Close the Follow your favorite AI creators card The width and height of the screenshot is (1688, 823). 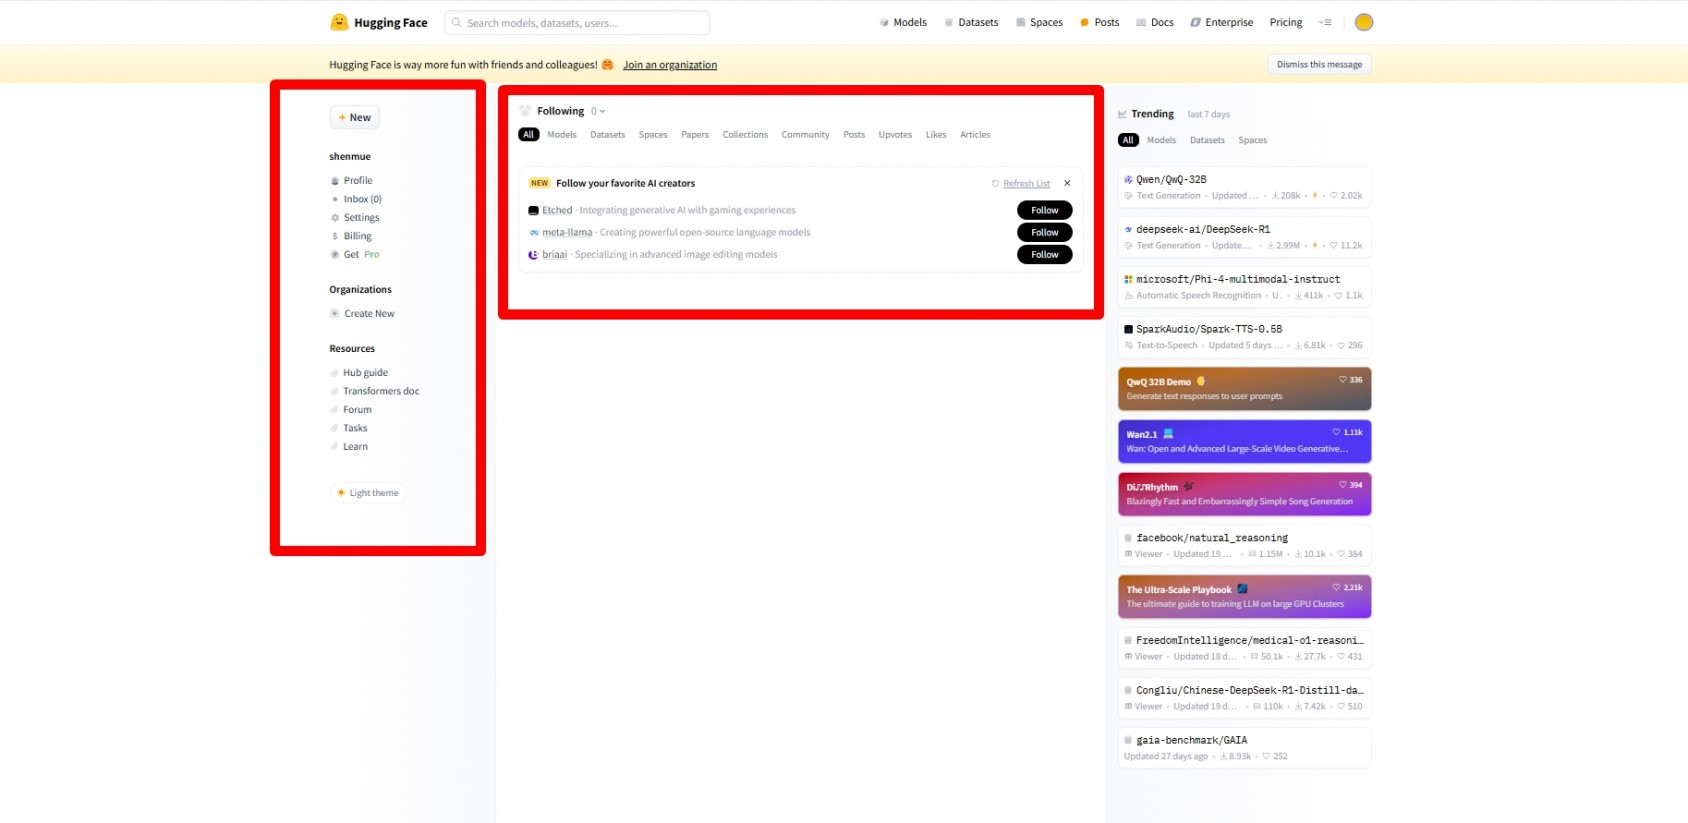pyautogui.click(x=1067, y=183)
